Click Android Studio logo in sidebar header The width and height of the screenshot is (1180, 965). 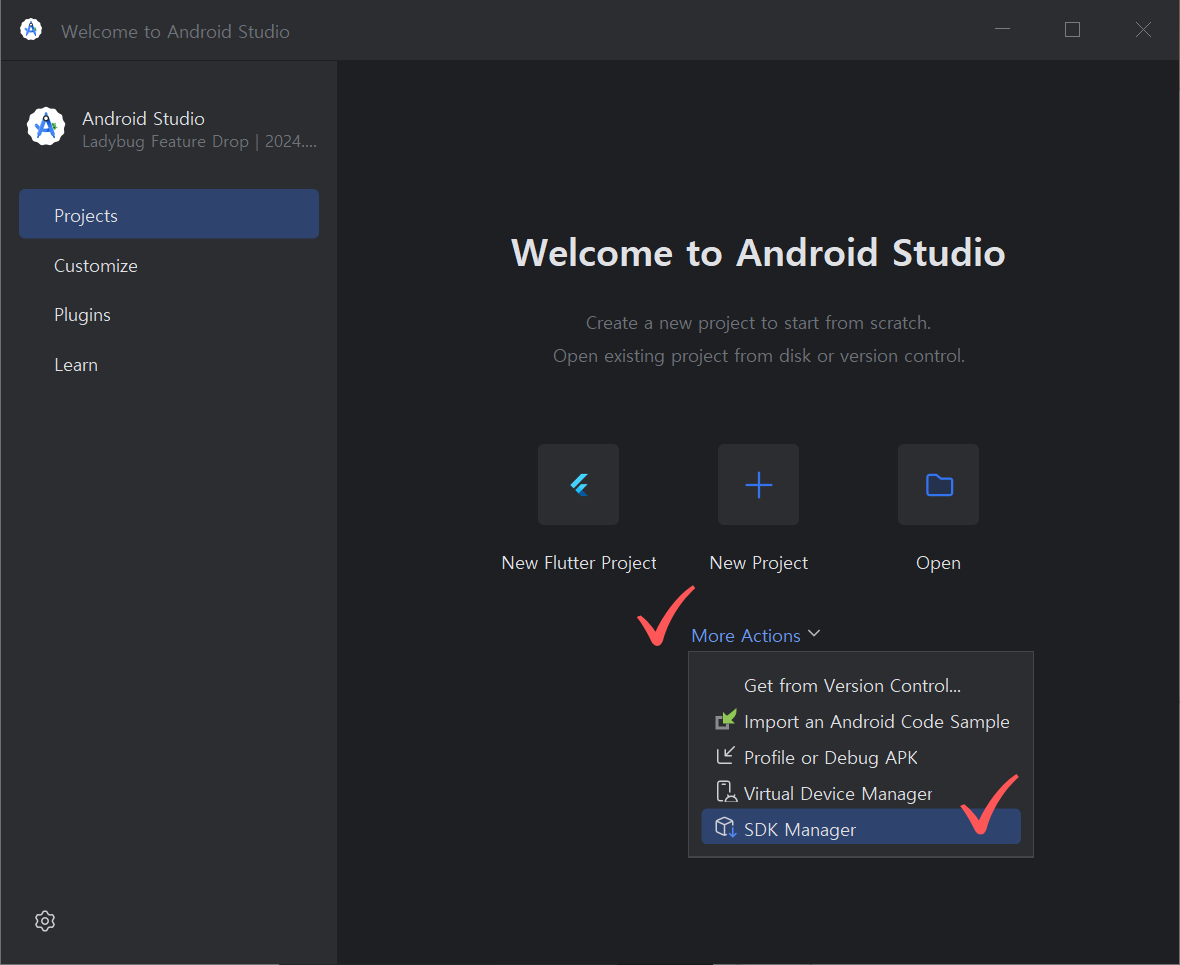(46, 126)
